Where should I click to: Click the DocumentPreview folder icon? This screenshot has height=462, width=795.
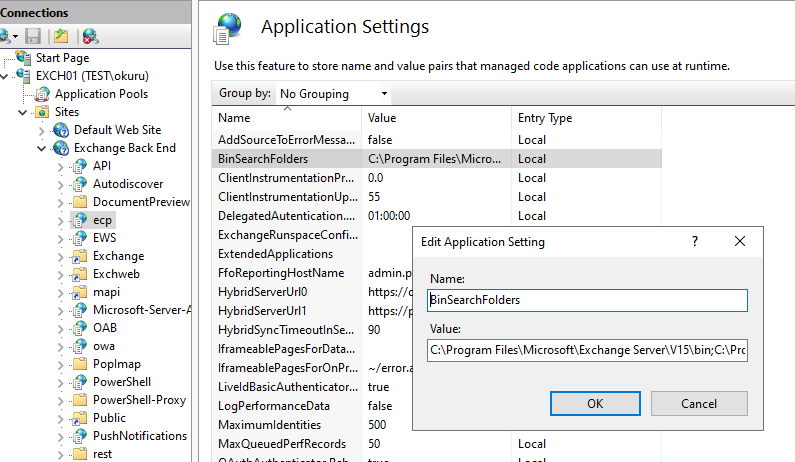click(80, 202)
